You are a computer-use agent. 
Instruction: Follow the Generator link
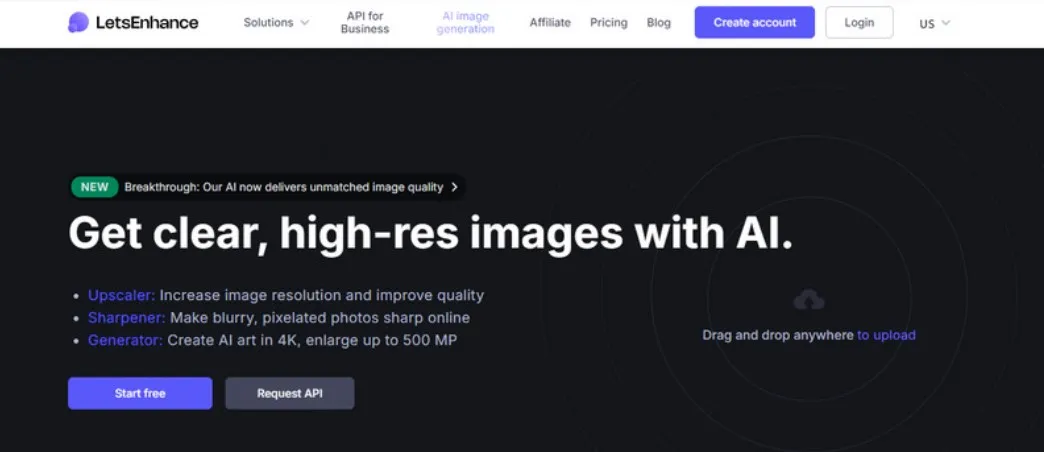click(125, 340)
